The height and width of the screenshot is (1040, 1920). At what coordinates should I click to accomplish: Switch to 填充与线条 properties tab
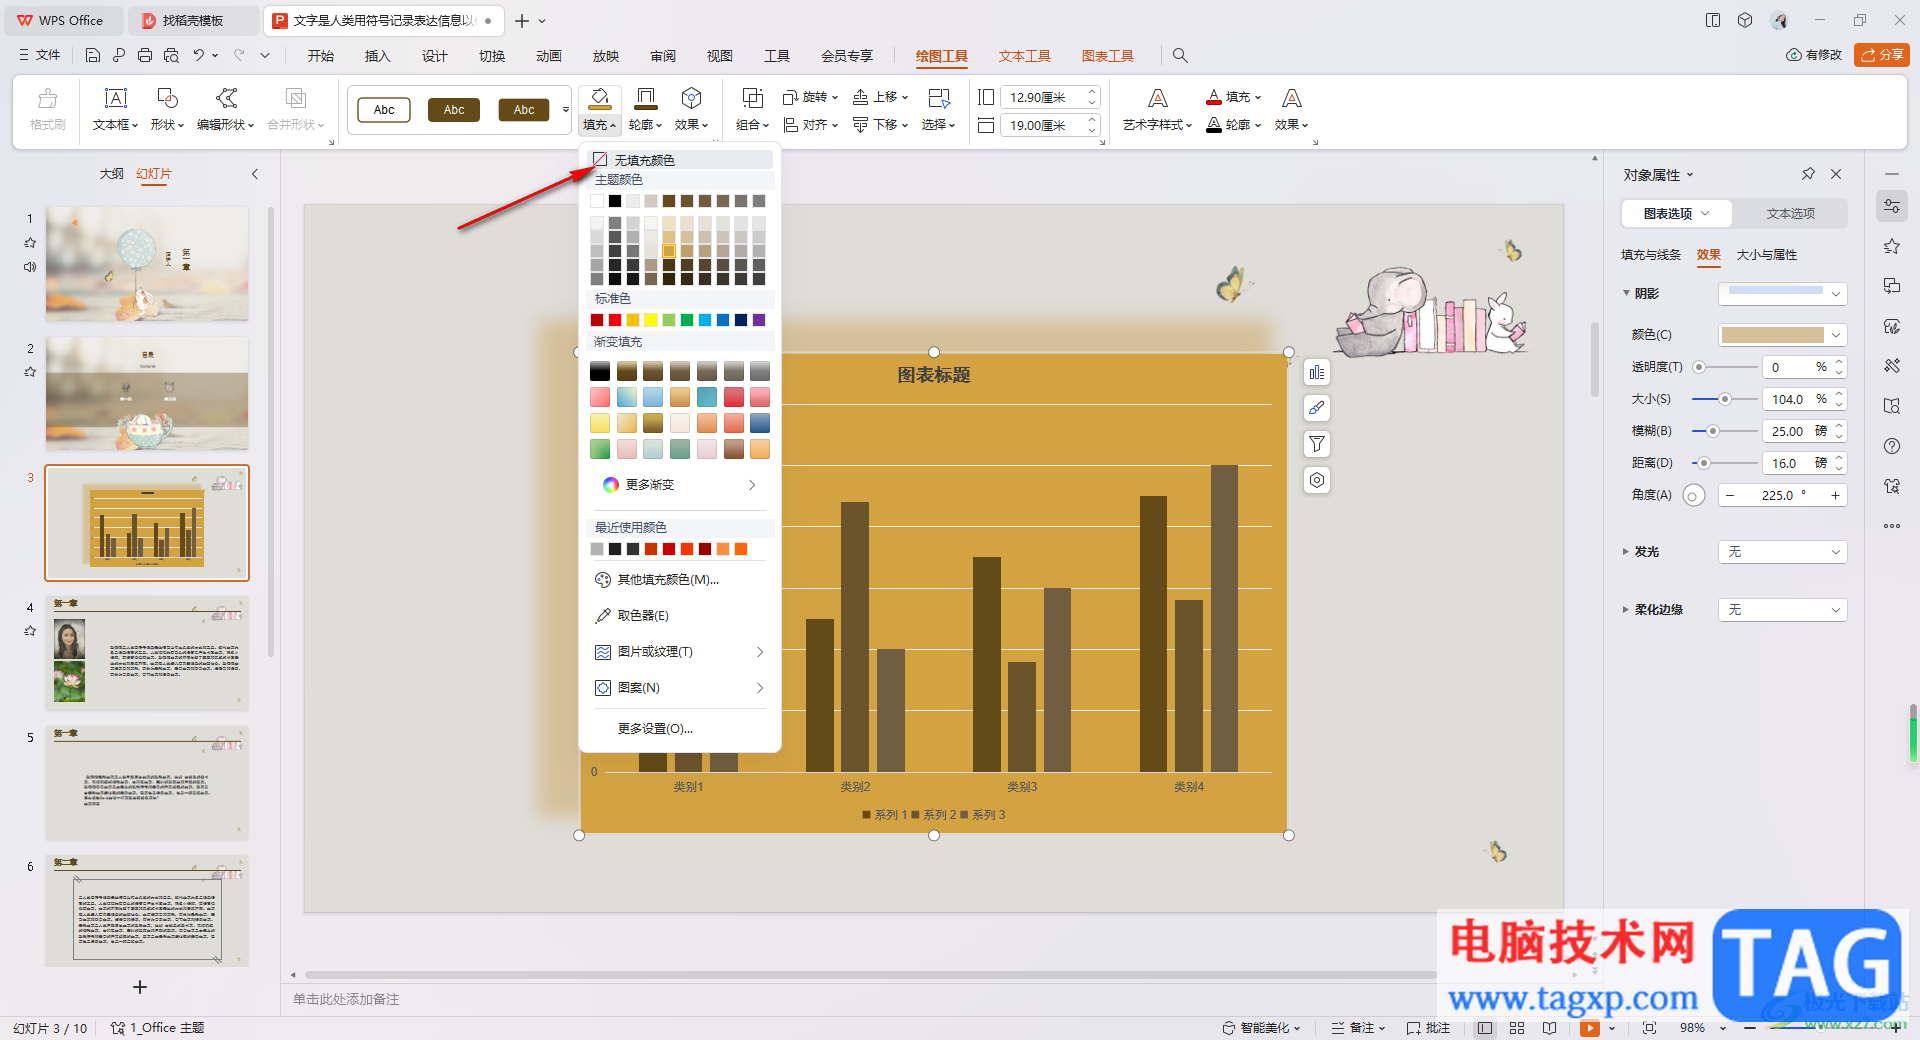coord(1650,255)
